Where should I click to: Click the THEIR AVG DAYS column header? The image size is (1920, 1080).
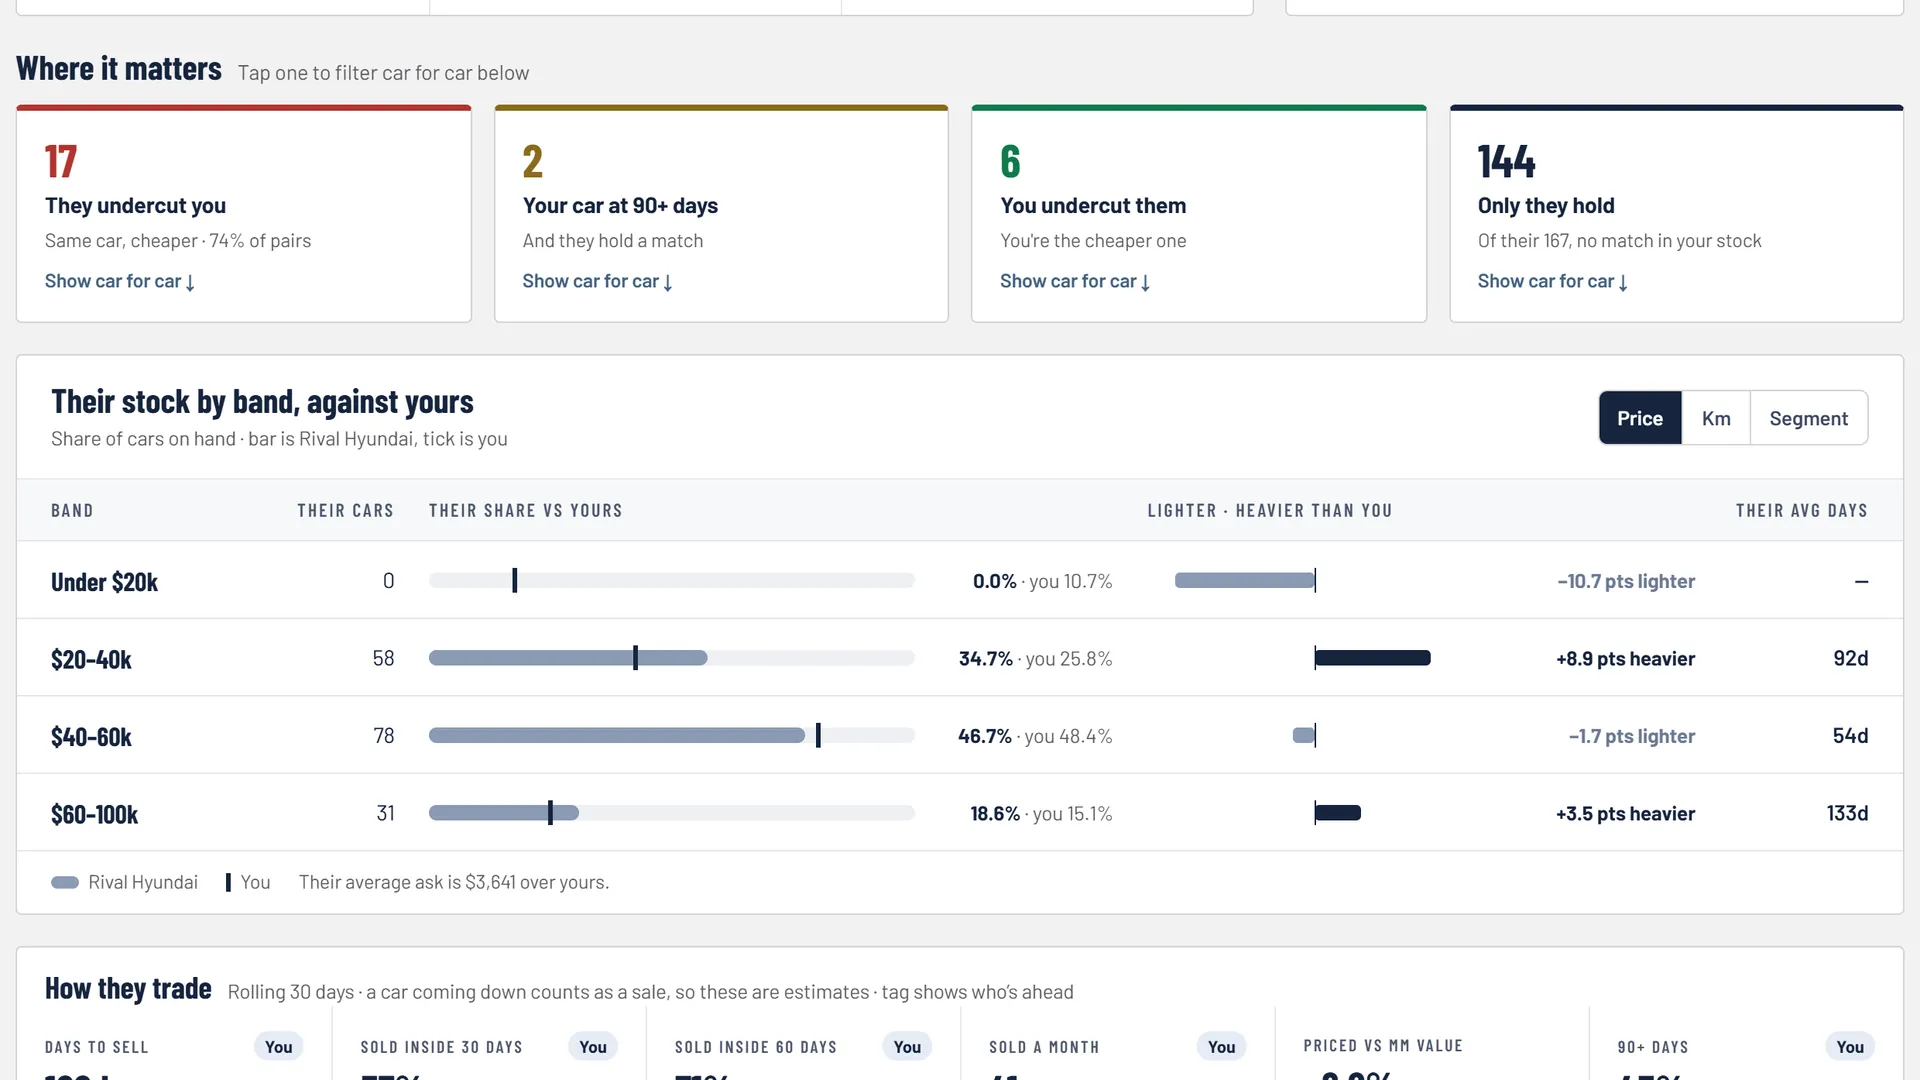(x=1801, y=511)
